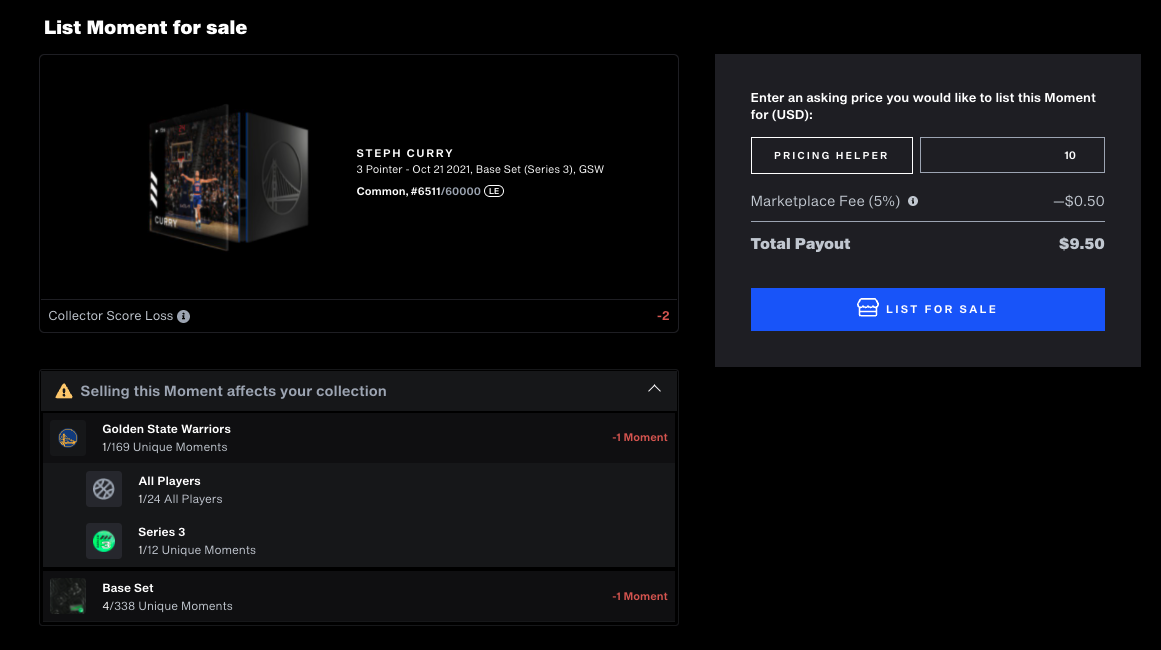The image size is (1161, 650).
Task: Click the LE badge next to 60000
Action: pyautogui.click(x=494, y=191)
